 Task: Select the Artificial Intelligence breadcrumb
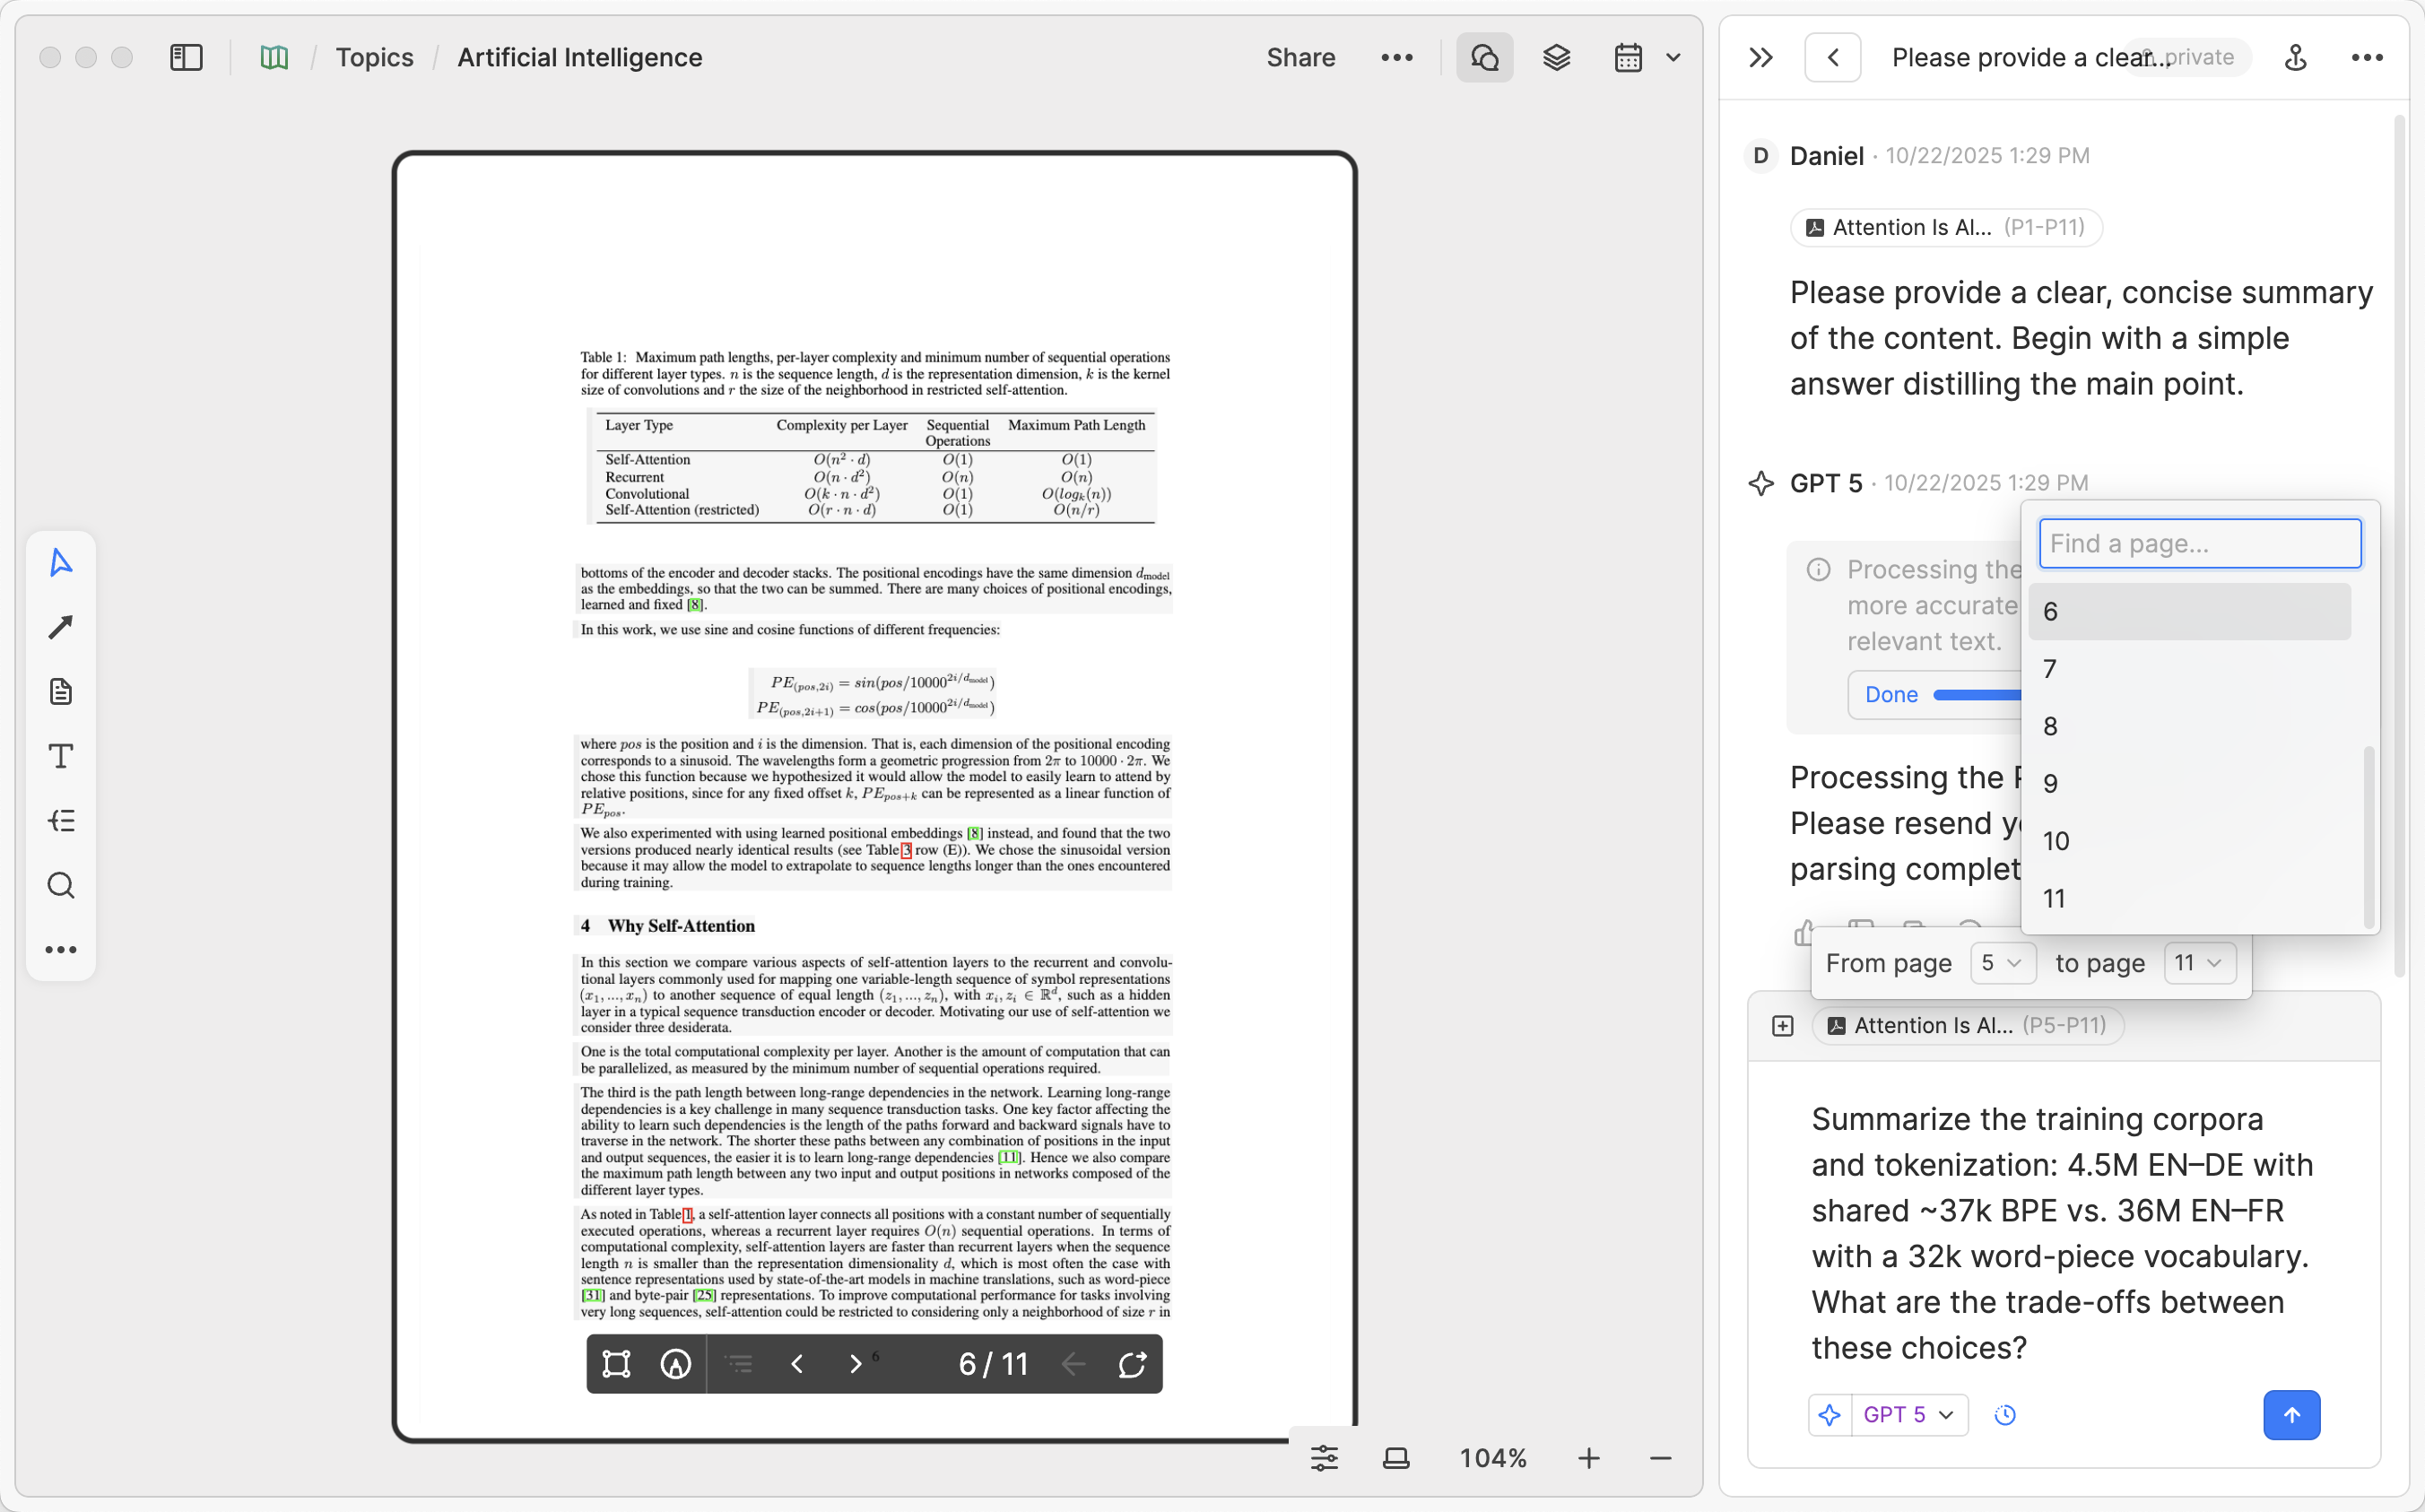579,57
